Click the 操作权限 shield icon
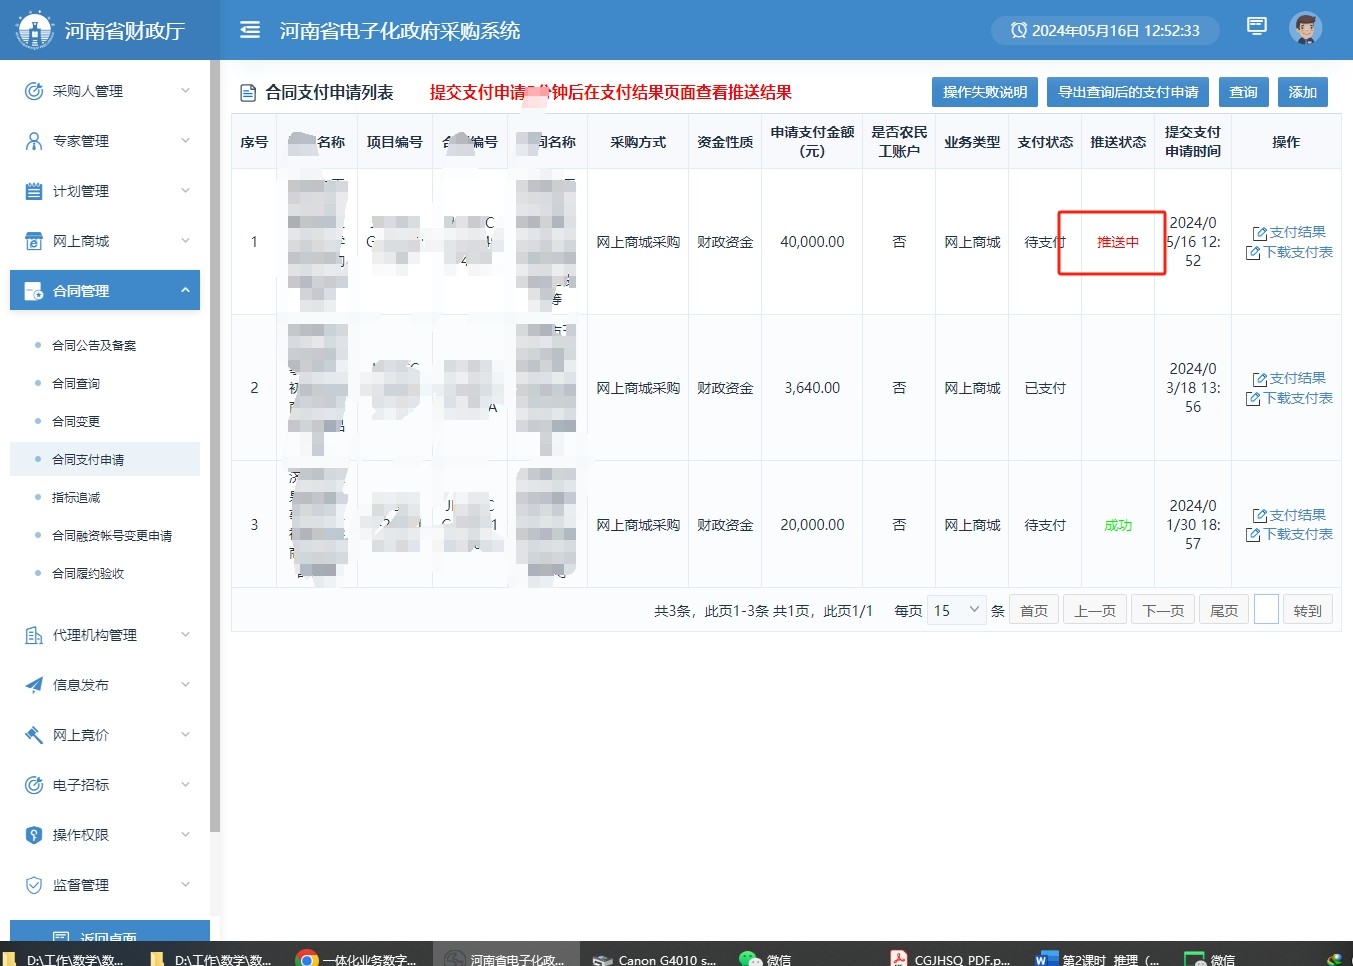The height and width of the screenshot is (966, 1353). [34, 835]
